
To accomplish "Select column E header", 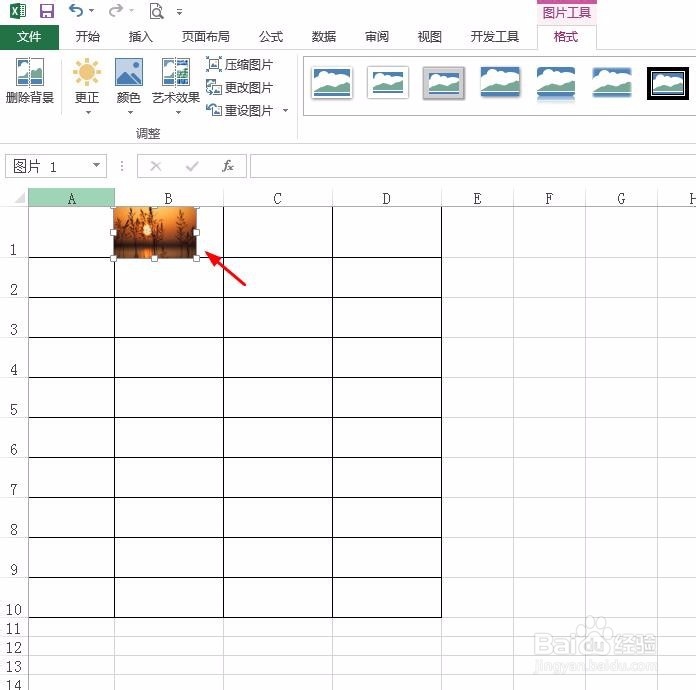I will click(x=478, y=198).
